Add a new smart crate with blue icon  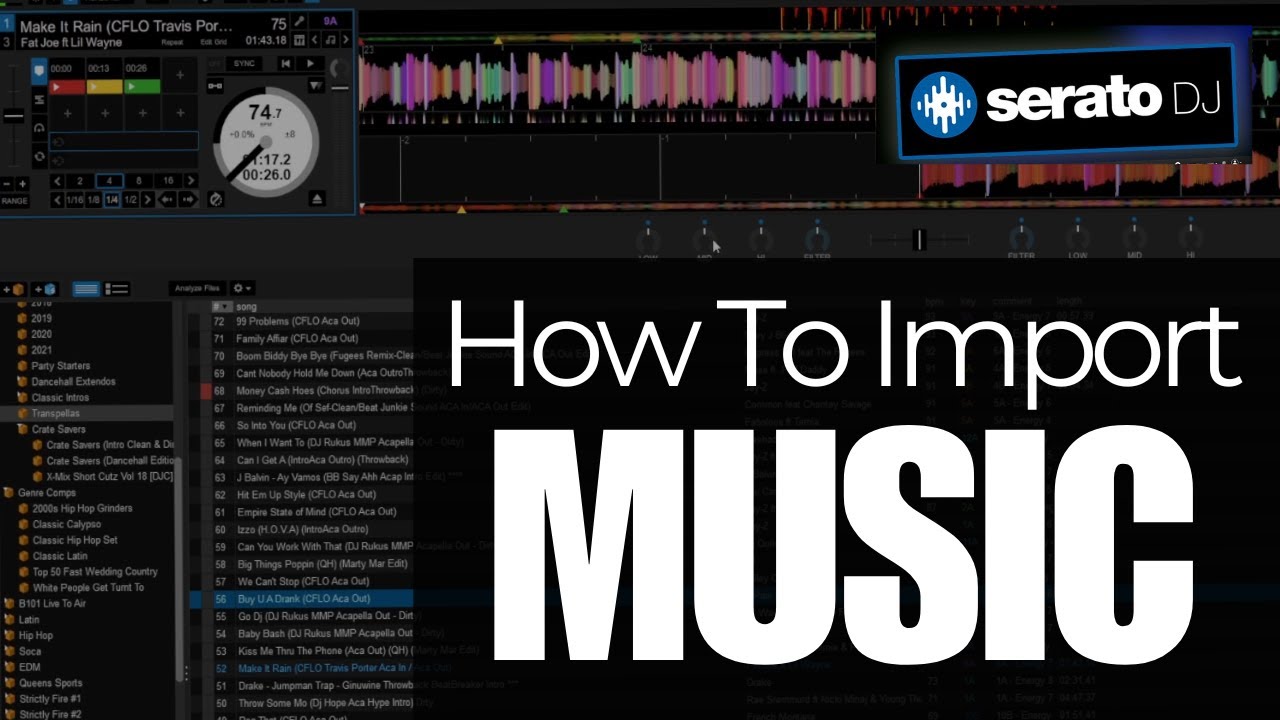click(44, 290)
